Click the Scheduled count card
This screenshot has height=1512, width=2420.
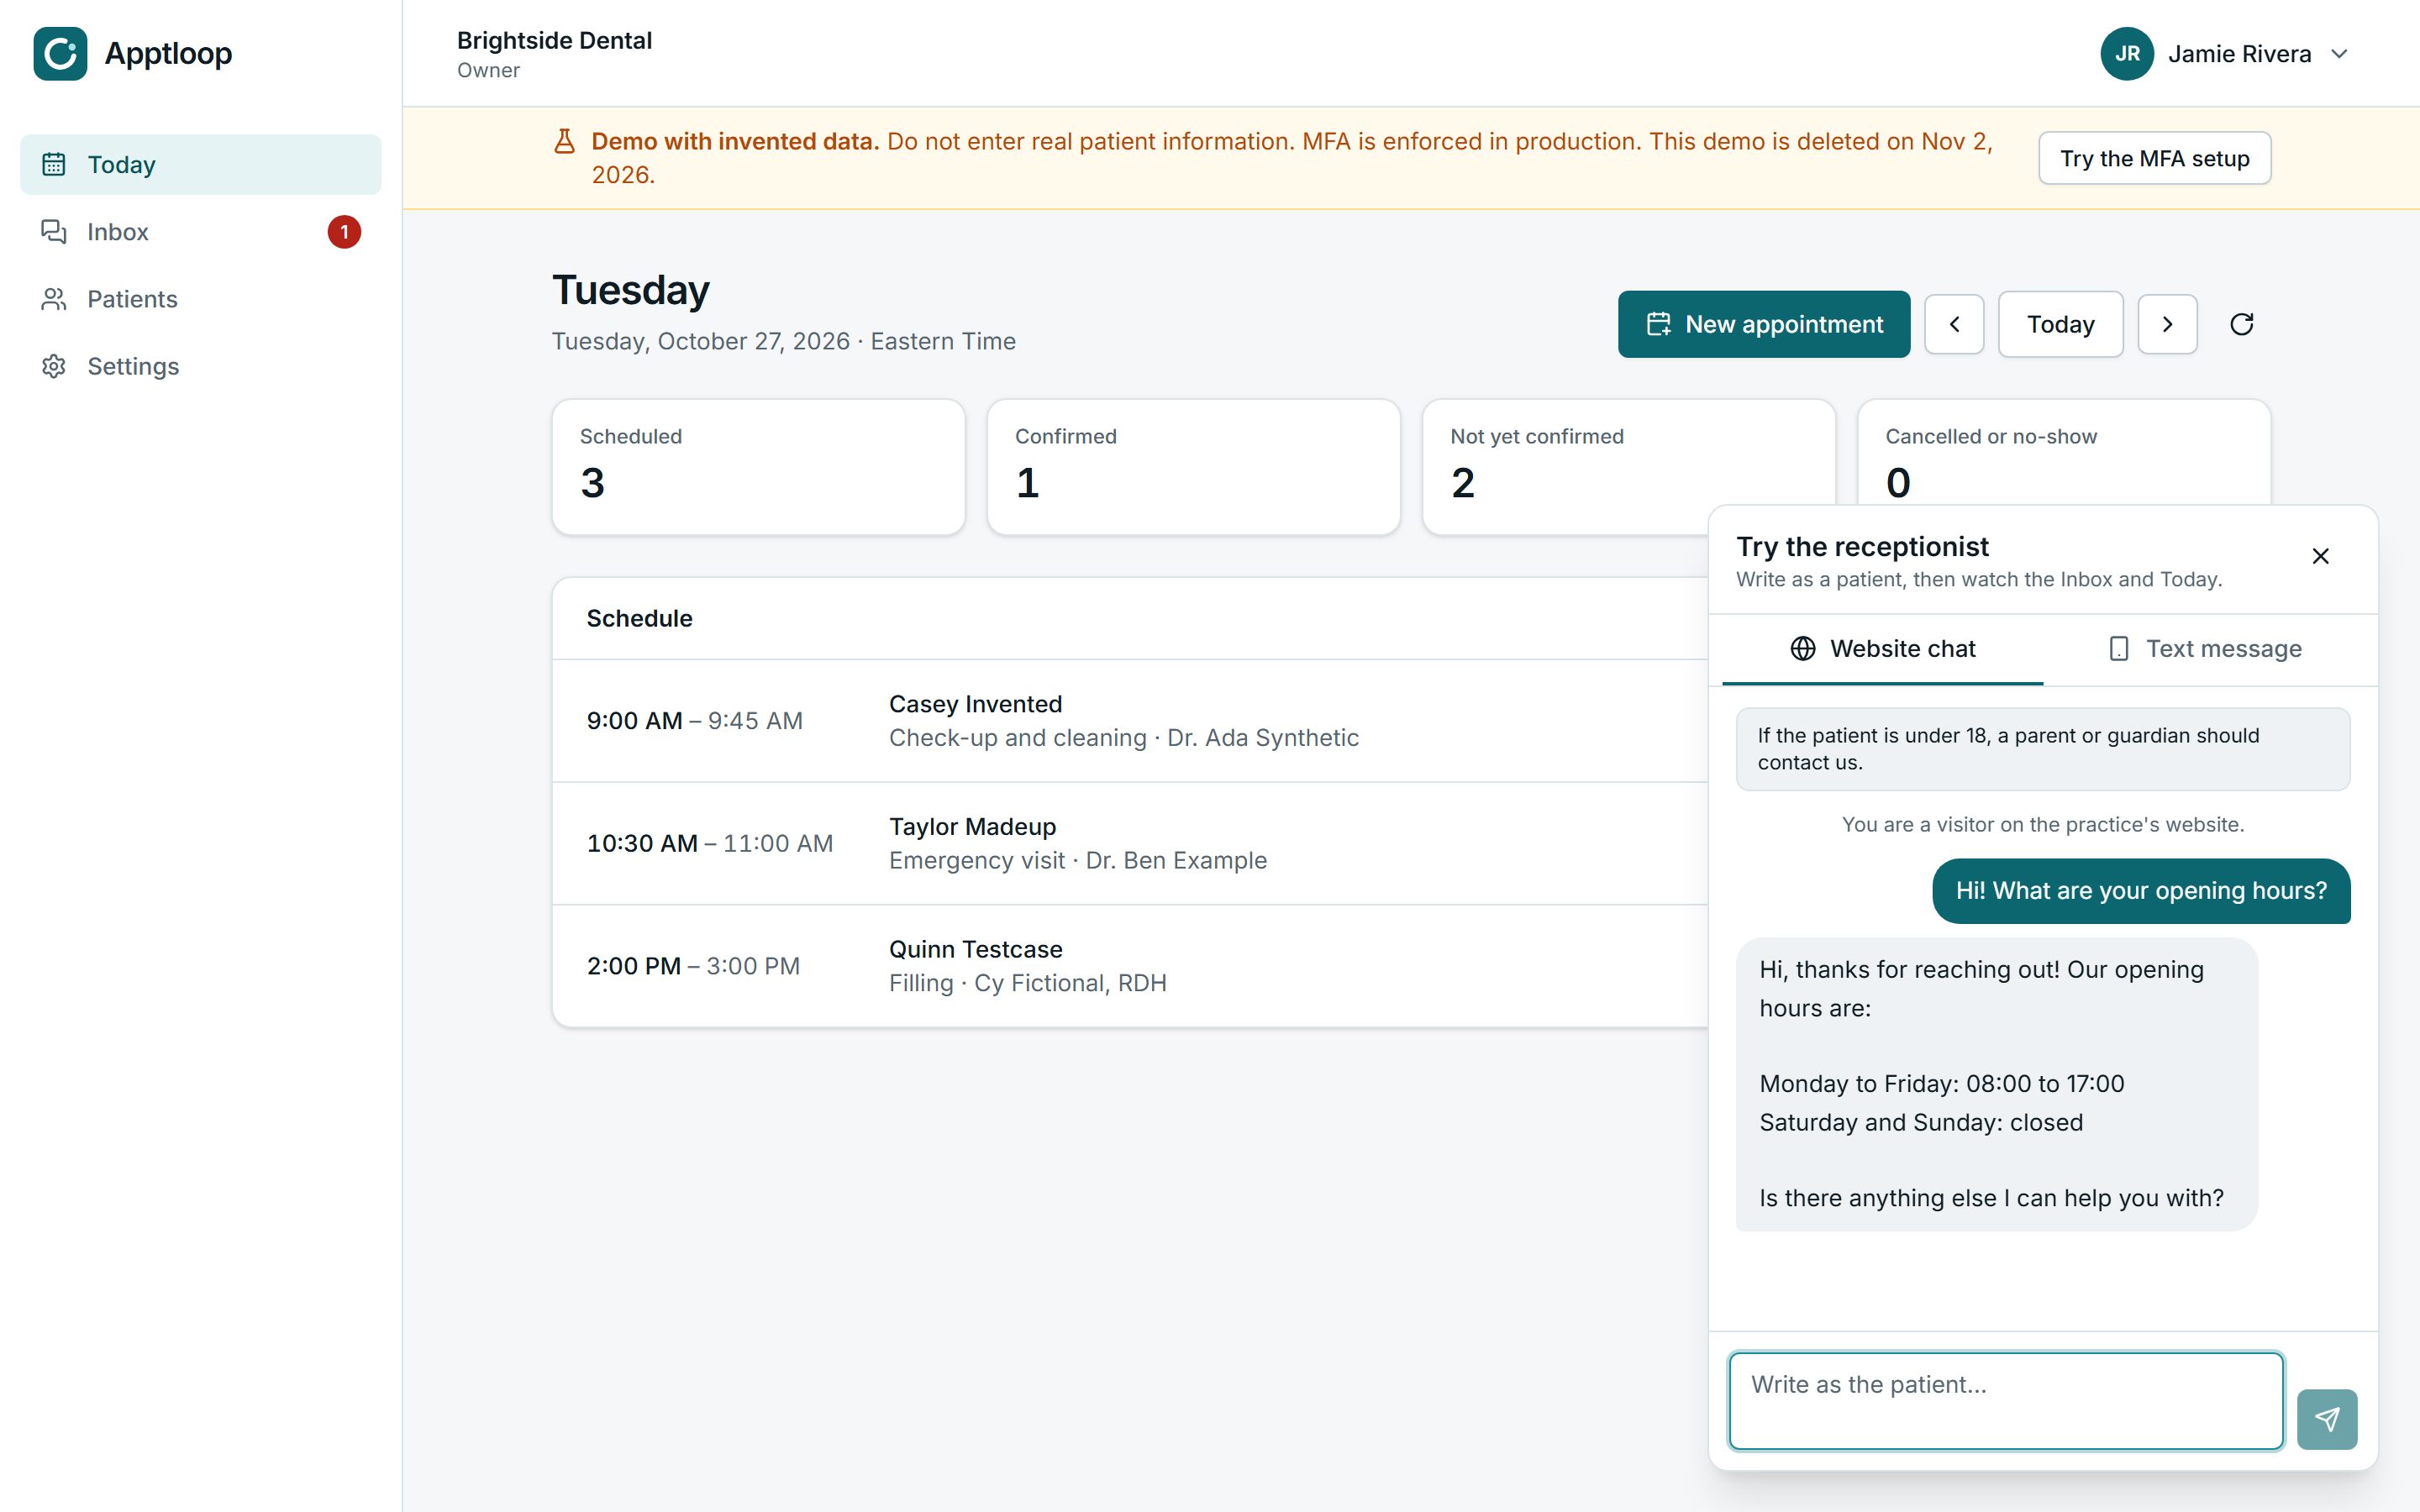click(758, 467)
